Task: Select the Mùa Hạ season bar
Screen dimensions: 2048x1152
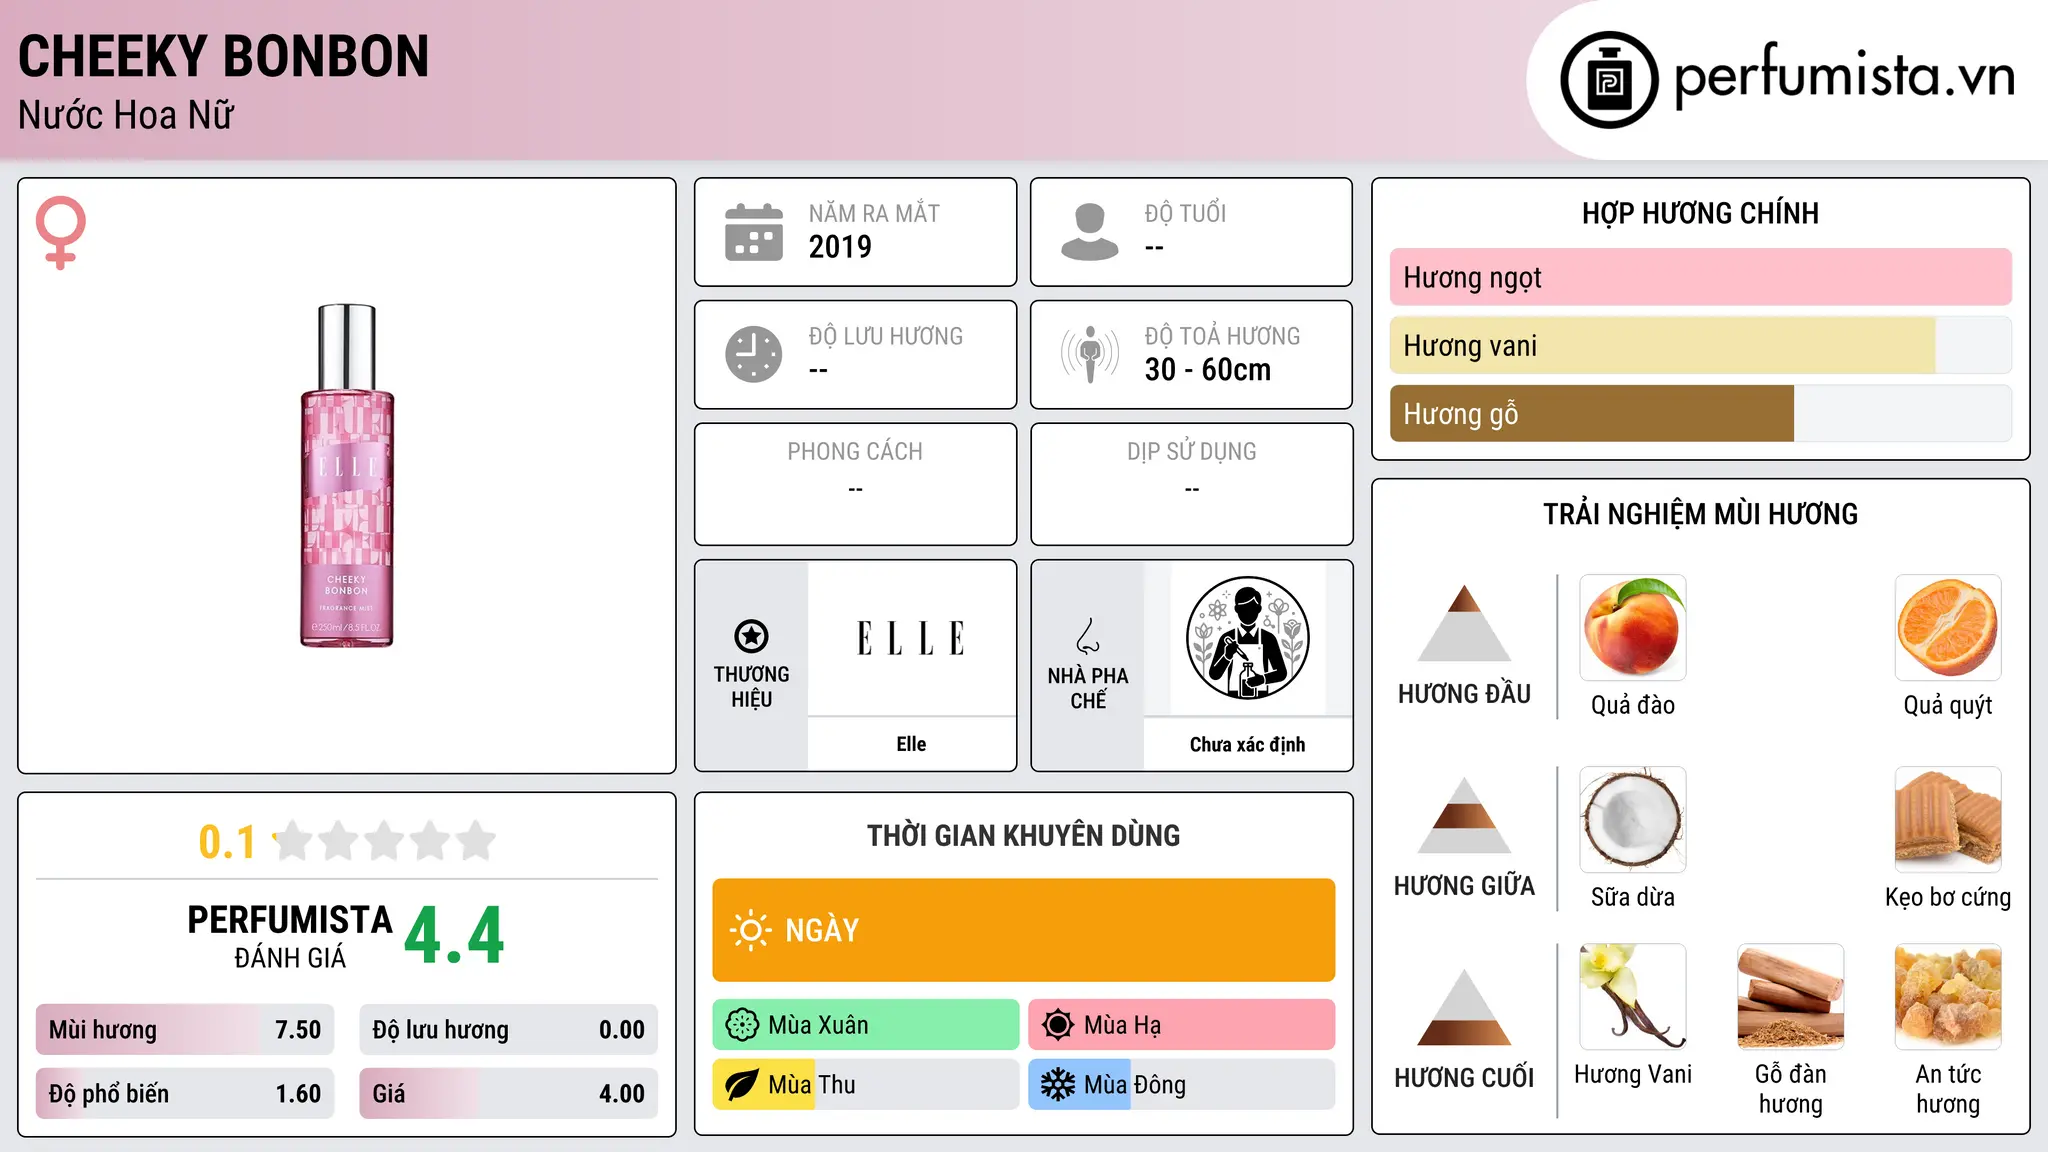Action: 1182,1025
